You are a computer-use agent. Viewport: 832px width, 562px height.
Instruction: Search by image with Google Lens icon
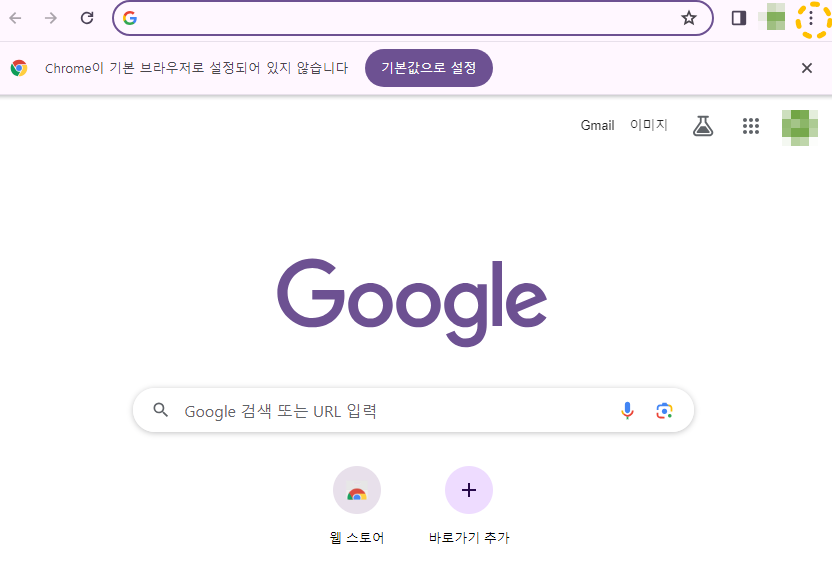[664, 410]
